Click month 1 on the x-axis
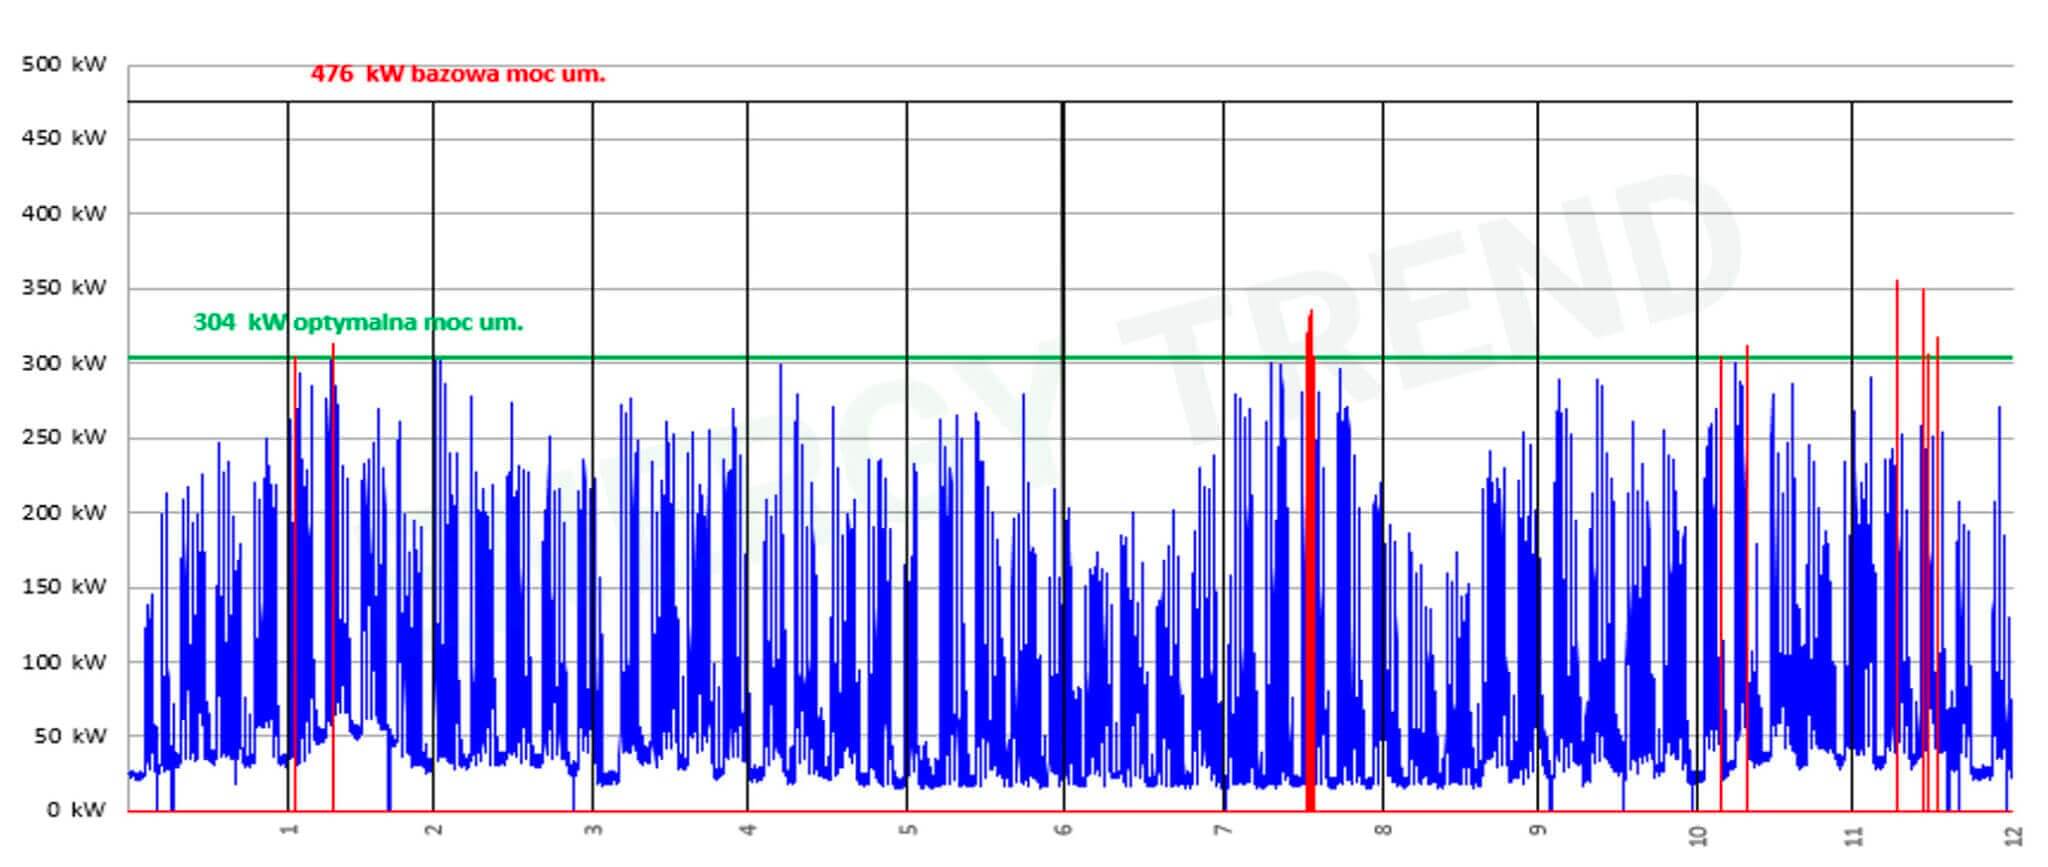 coord(289,830)
